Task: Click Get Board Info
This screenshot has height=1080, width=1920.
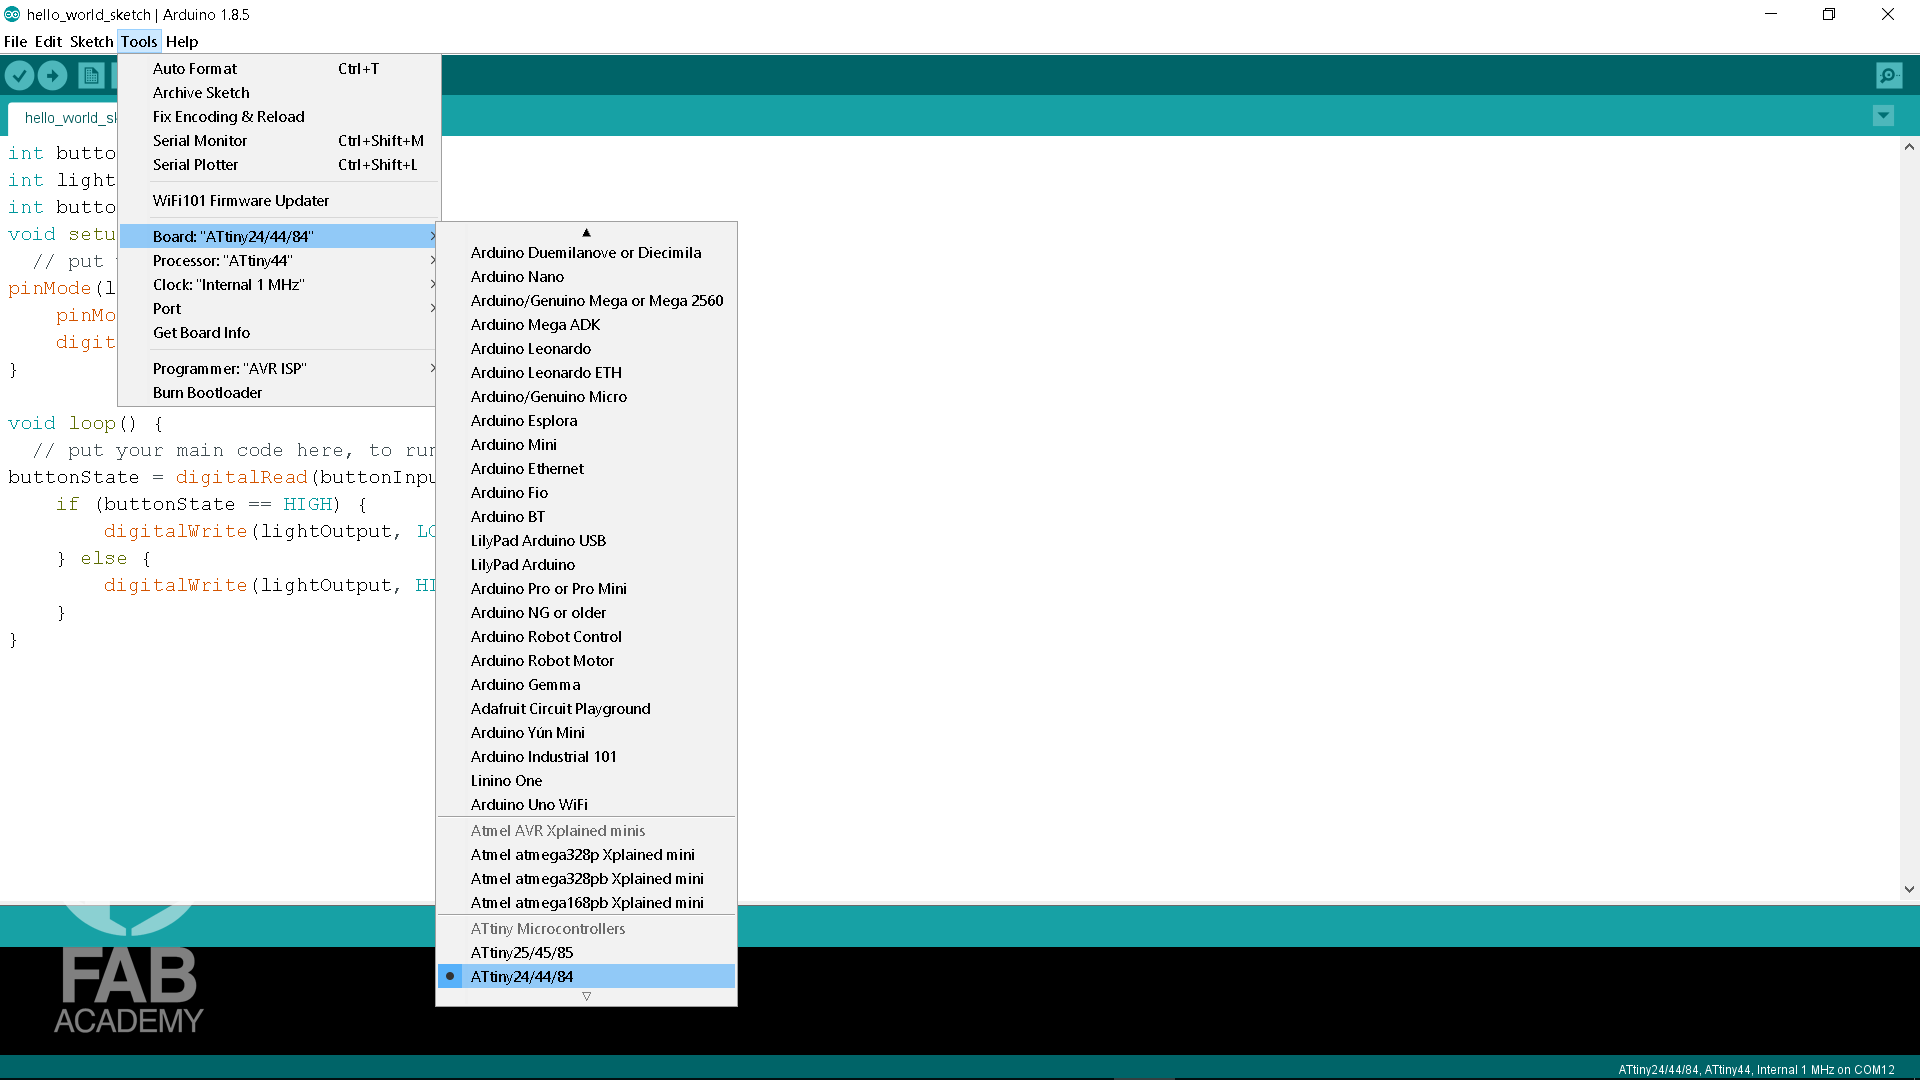Action: (x=280, y=333)
